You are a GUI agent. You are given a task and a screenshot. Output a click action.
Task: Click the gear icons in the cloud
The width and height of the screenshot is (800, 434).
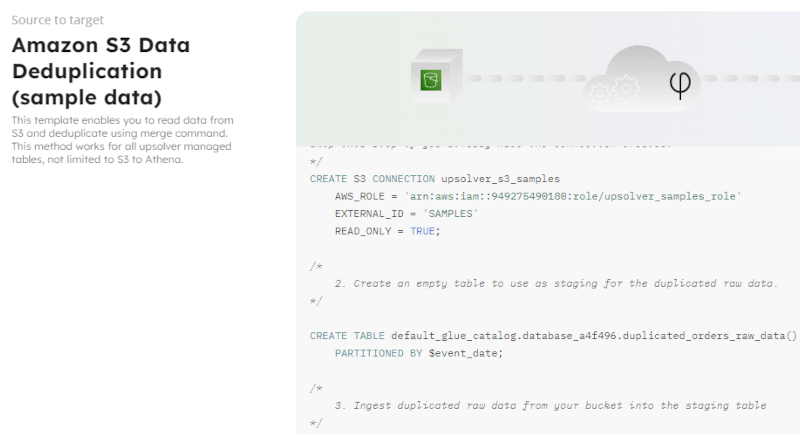click(618, 90)
